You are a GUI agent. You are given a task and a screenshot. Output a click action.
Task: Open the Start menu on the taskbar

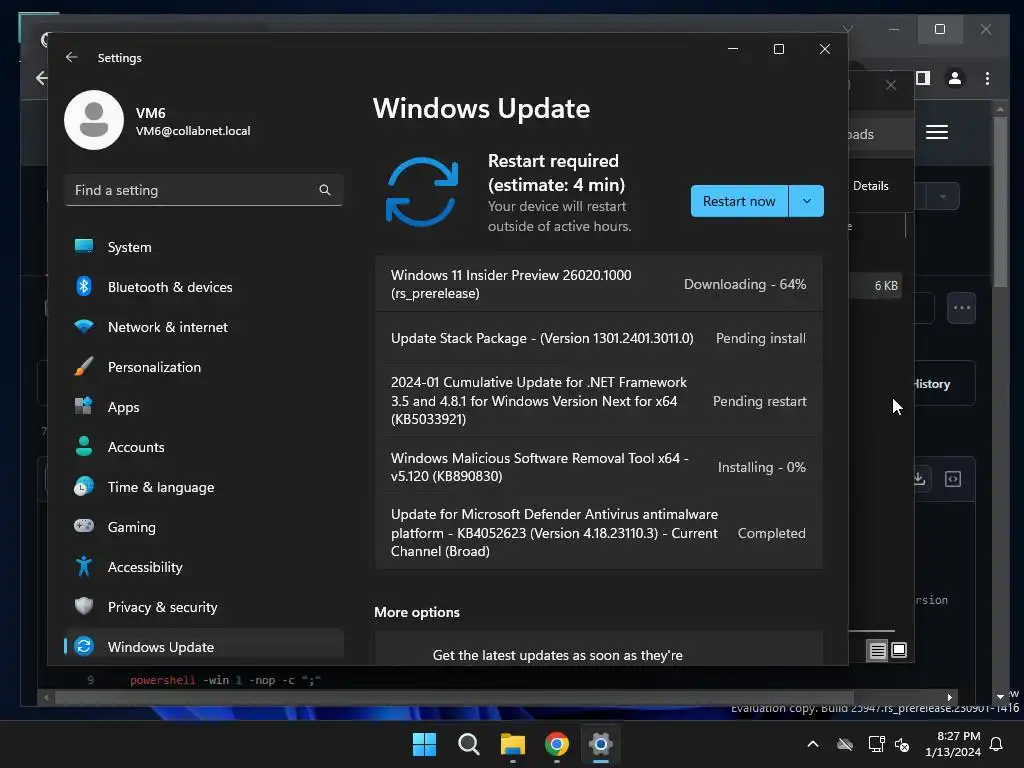coord(424,744)
